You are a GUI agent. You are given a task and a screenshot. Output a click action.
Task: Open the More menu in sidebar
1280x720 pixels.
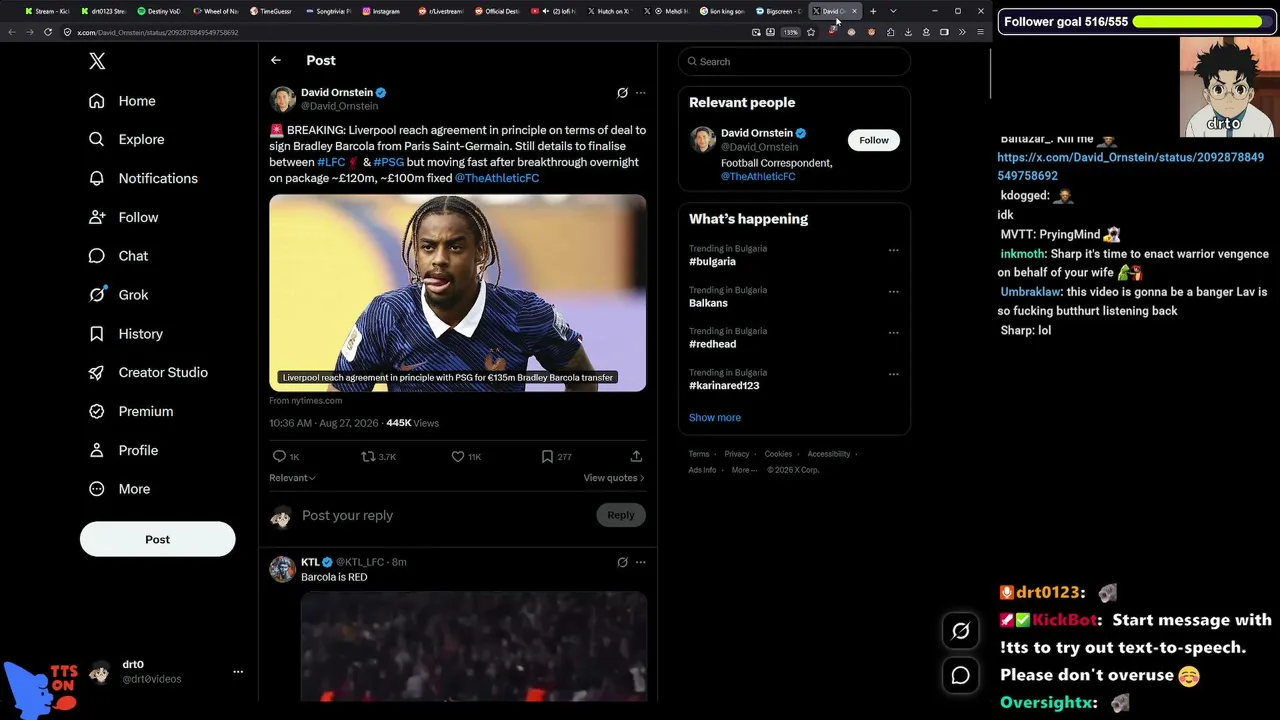(x=119, y=489)
